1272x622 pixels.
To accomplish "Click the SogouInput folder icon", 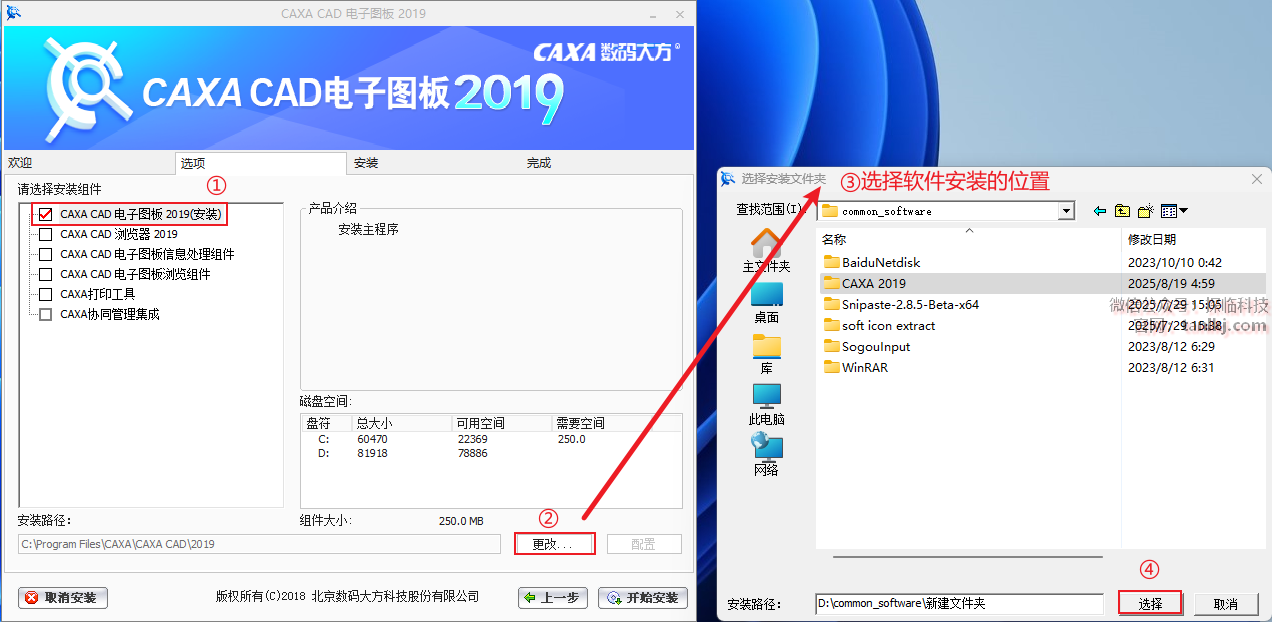I will 830,346.
